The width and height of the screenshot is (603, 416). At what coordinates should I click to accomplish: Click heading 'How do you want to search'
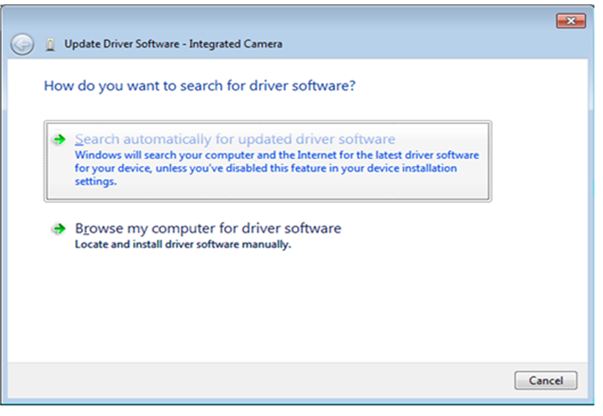[x=200, y=86]
